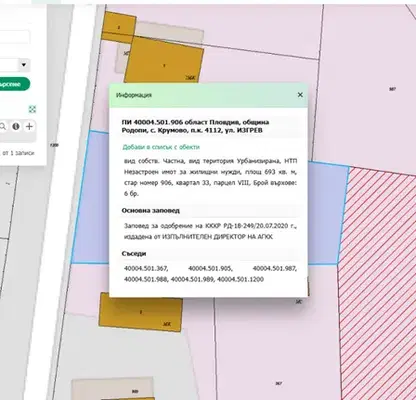Image resolution: width=416 pixels, height=400 pixels.
Task: Click the magnifier zoom-to-result icon
Action: pyautogui.click(x=3, y=126)
